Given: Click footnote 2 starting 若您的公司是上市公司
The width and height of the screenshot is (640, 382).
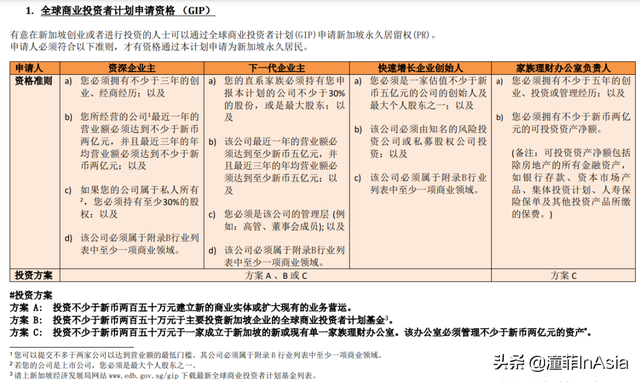Looking at the screenshot, I should coord(104,365).
